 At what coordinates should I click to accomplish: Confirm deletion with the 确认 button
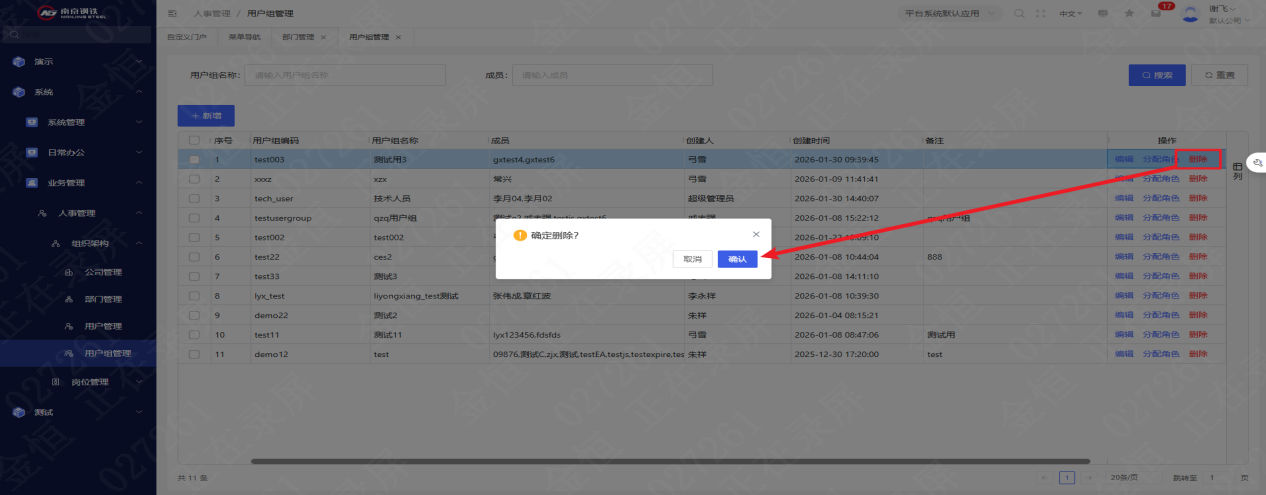point(737,259)
